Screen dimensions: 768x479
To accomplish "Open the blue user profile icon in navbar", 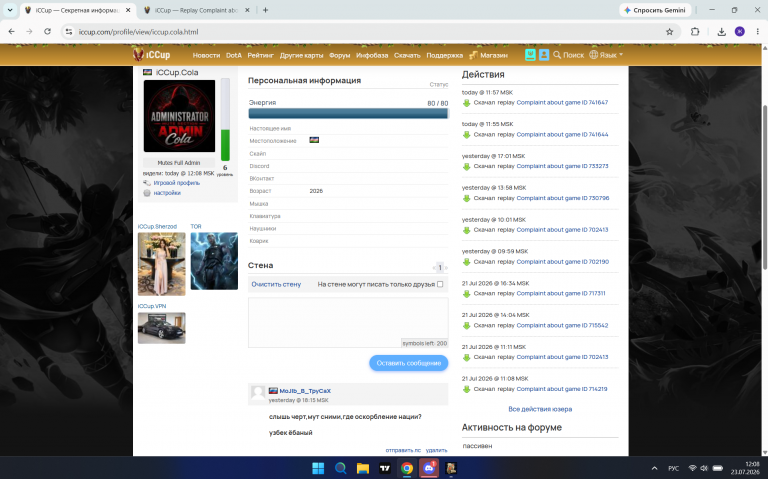I will pyautogui.click(x=544, y=55).
